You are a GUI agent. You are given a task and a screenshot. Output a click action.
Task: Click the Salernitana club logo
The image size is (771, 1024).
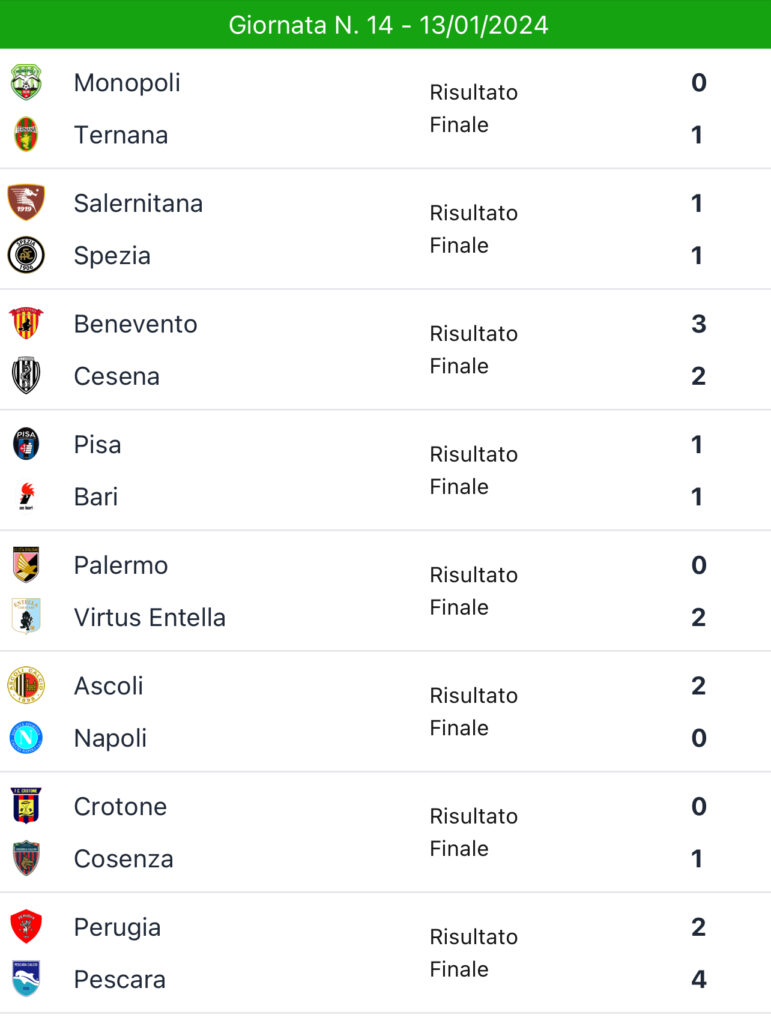tap(26, 202)
